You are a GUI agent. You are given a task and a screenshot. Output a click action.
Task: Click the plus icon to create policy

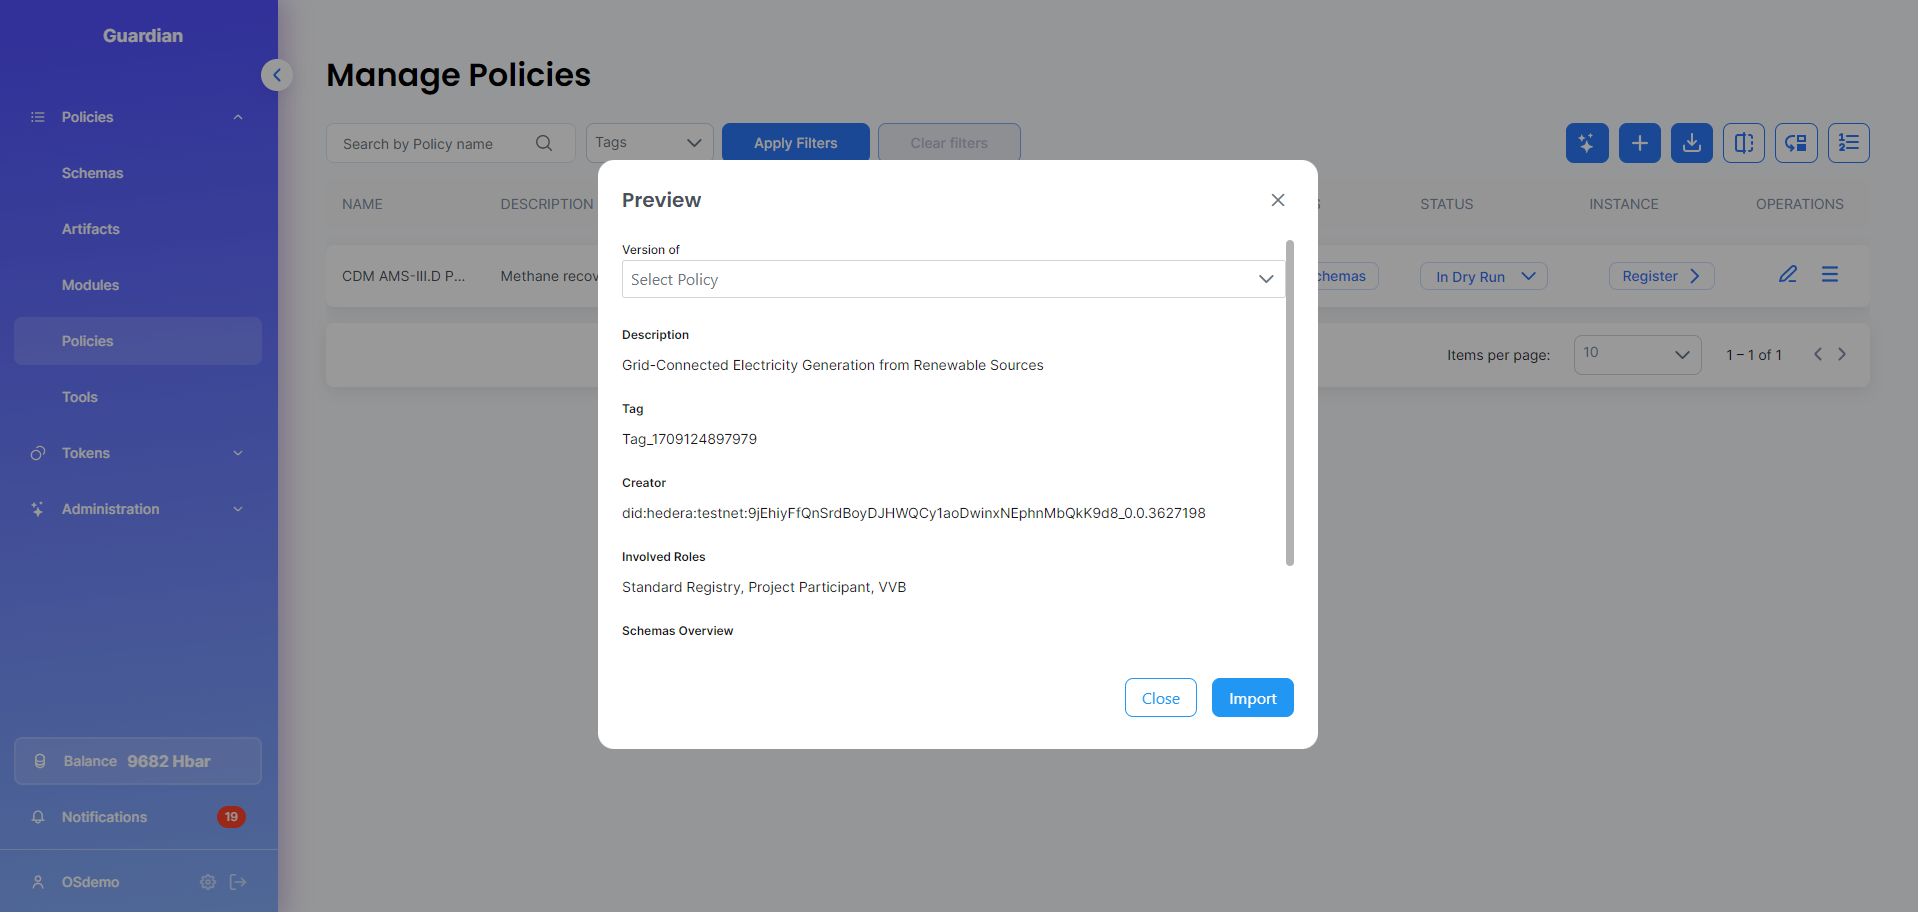coord(1639,143)
